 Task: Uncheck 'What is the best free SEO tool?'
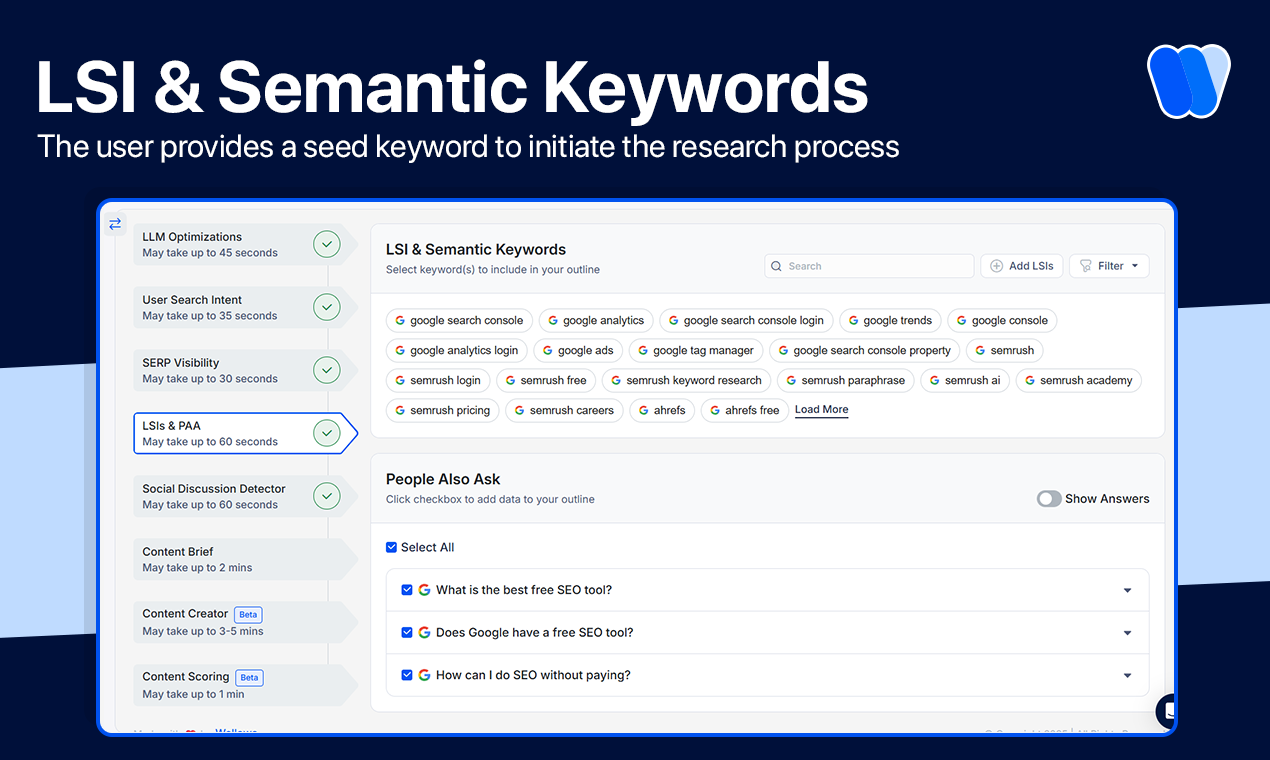click(x=407, y=590)
